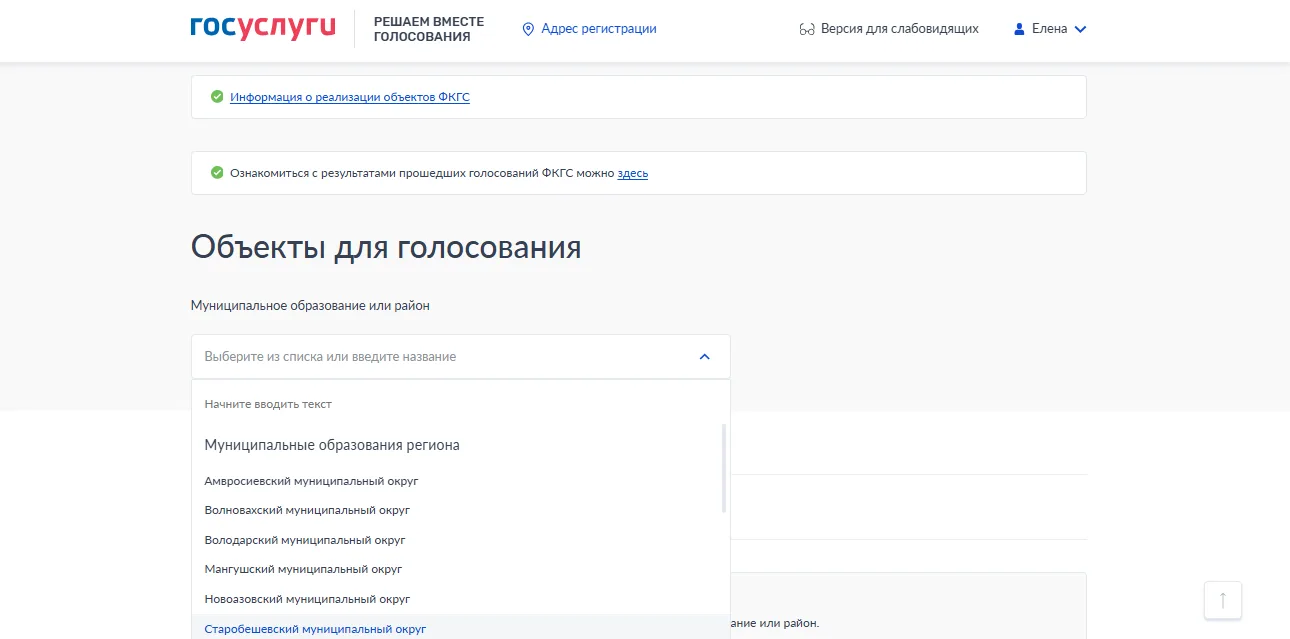Image resolution: width=1290 pixels, height=639 pixels.
Task: Select Волновахский муниципальный округ
Action: (x=307, y=510)
